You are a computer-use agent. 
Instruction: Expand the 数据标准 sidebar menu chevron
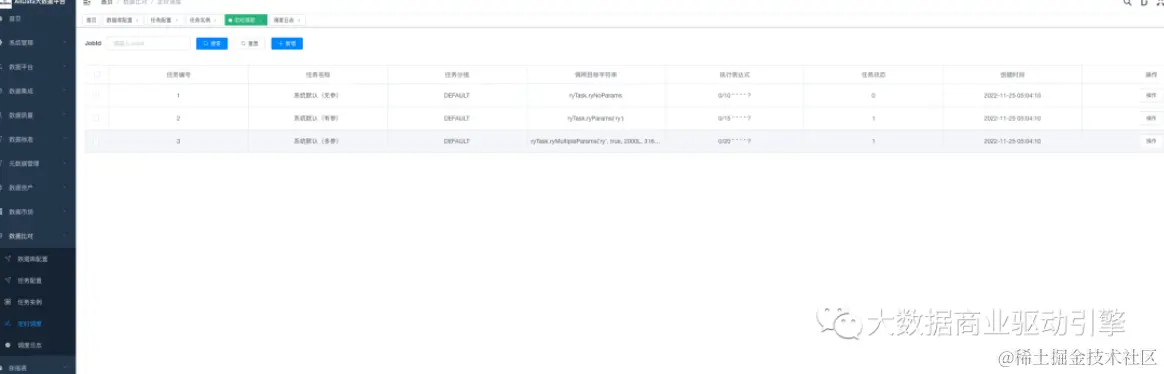65,139
